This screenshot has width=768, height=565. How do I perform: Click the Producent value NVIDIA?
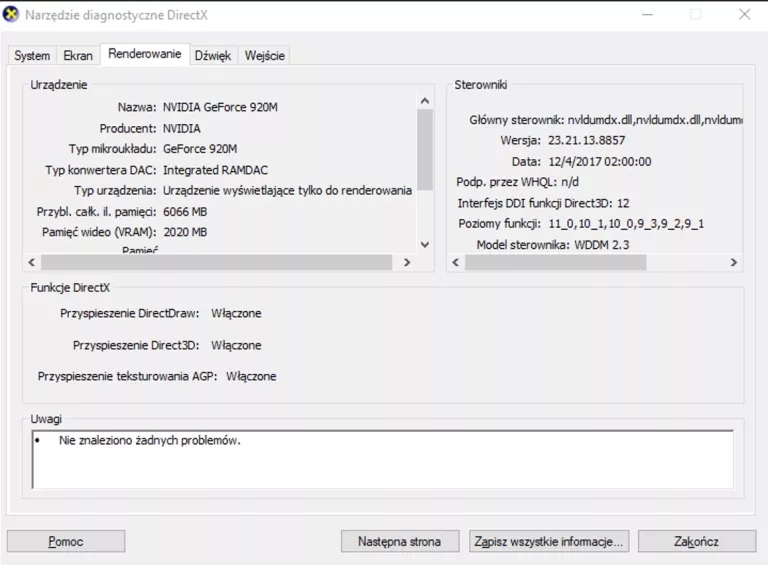182,128
